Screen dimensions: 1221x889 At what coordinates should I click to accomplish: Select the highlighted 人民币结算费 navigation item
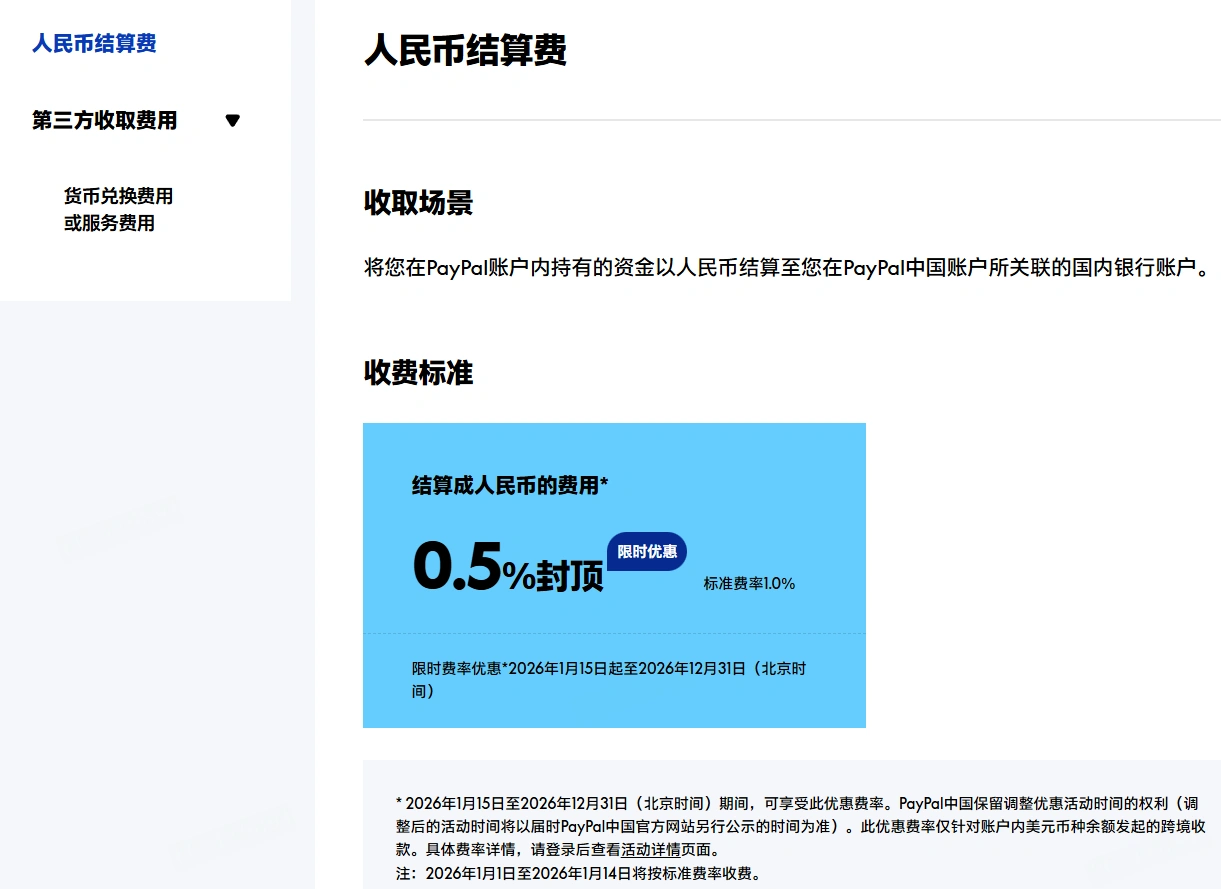pyautogui.click(x=93, y=44)
